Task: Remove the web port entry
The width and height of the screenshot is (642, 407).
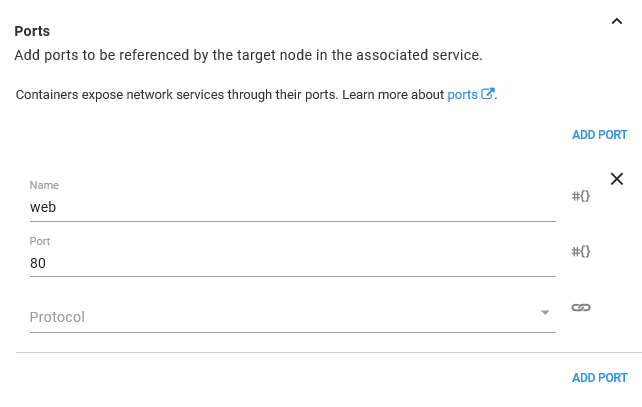Action: click(x=616, y=179)
